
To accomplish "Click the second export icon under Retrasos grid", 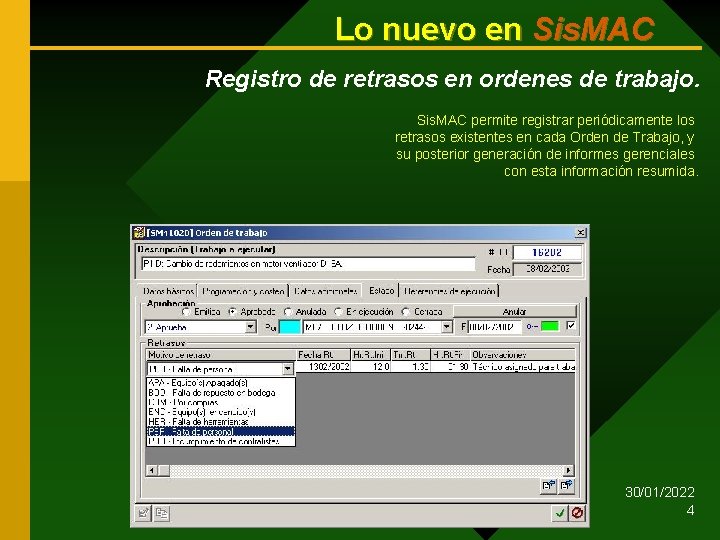I will [x=566, y=485].
